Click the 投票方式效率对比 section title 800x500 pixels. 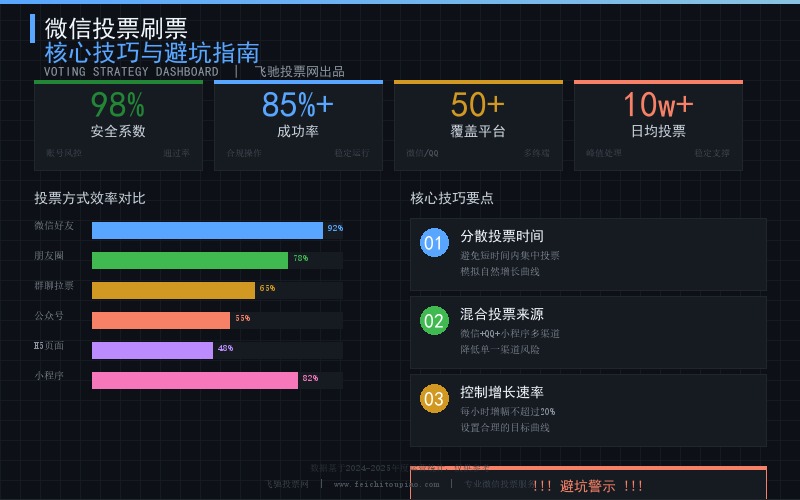90,198
